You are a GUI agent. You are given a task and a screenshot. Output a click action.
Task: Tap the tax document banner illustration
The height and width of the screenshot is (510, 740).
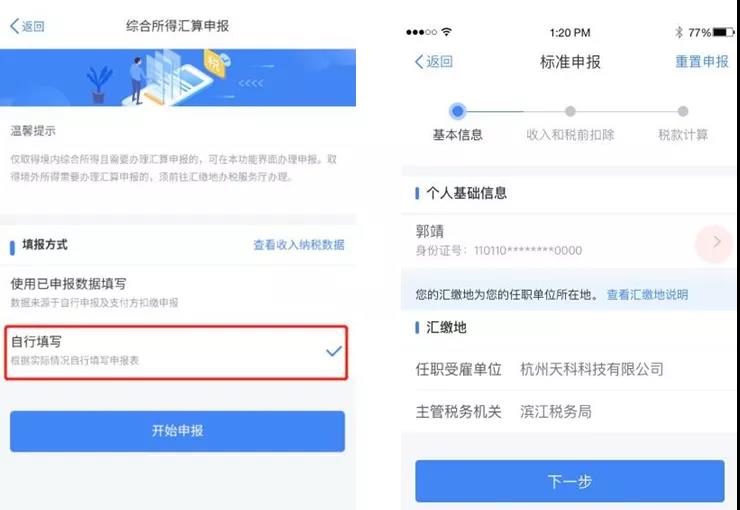[x=177, y=77]
